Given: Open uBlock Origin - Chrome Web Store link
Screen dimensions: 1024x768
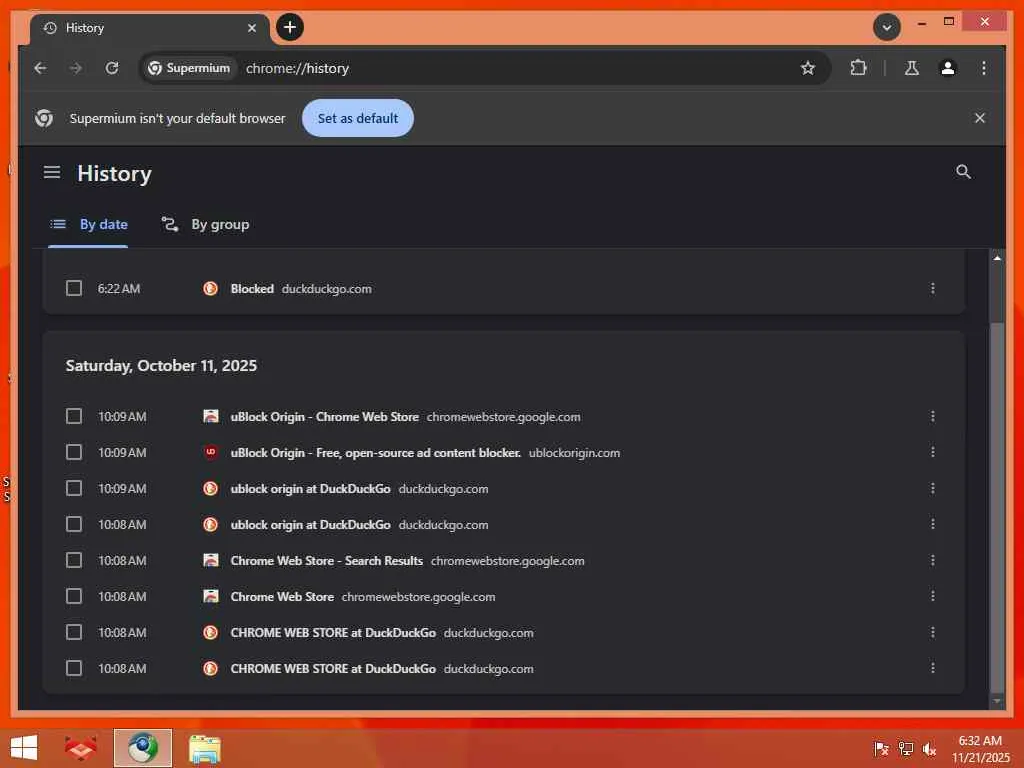Looking at the screenshot, I should 325,417.
